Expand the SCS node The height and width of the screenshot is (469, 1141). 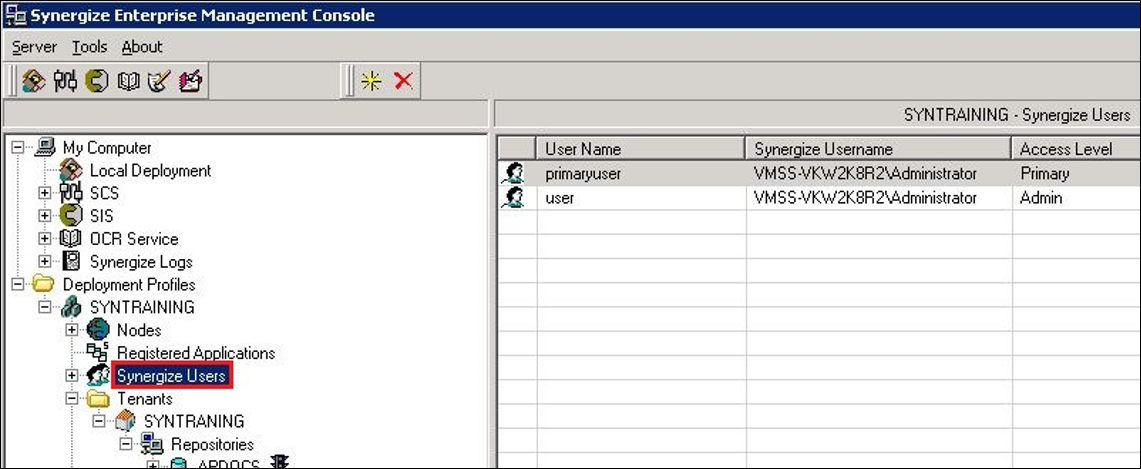(x=44, y=193)
